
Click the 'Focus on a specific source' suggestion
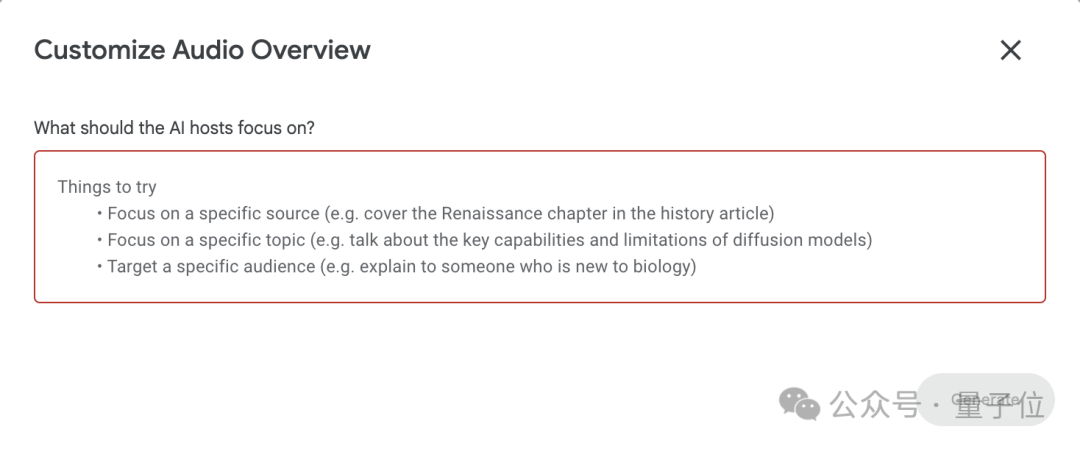(x=214, y=213)
